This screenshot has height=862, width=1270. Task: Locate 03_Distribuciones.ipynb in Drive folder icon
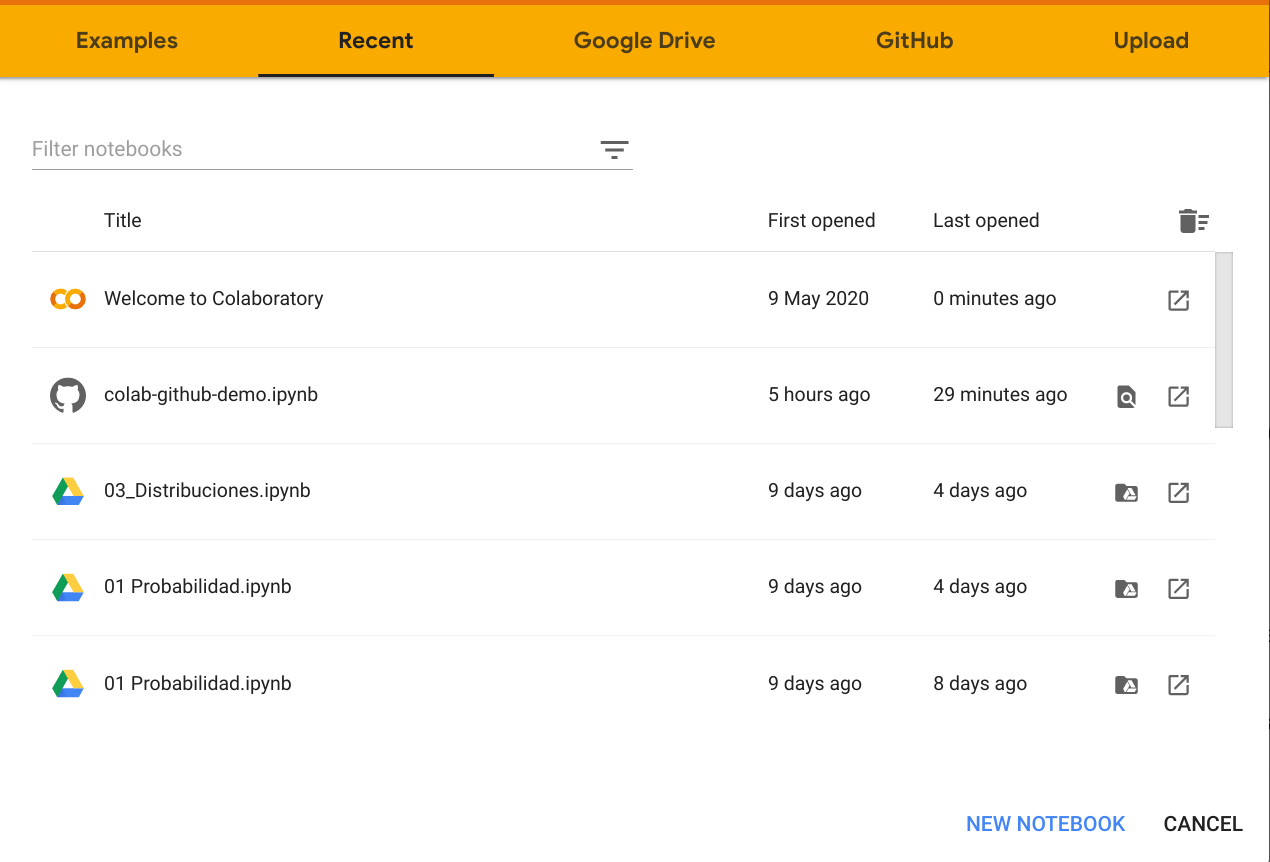point(1126,492)
